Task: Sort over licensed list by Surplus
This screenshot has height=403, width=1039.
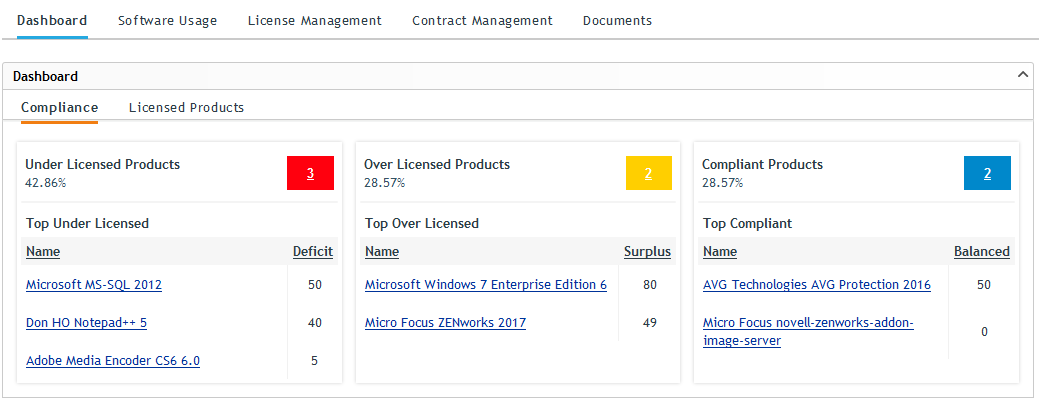Action: point(647,252)
